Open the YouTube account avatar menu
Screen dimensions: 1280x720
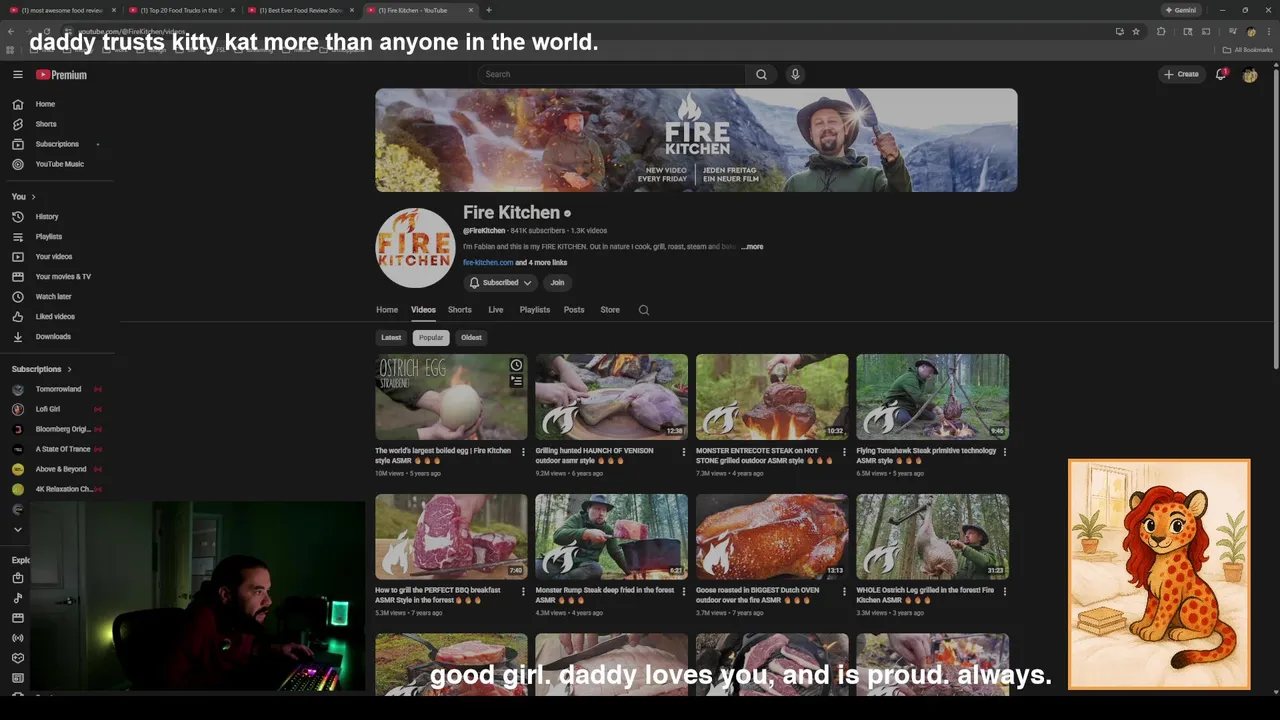coord(1250,75)
